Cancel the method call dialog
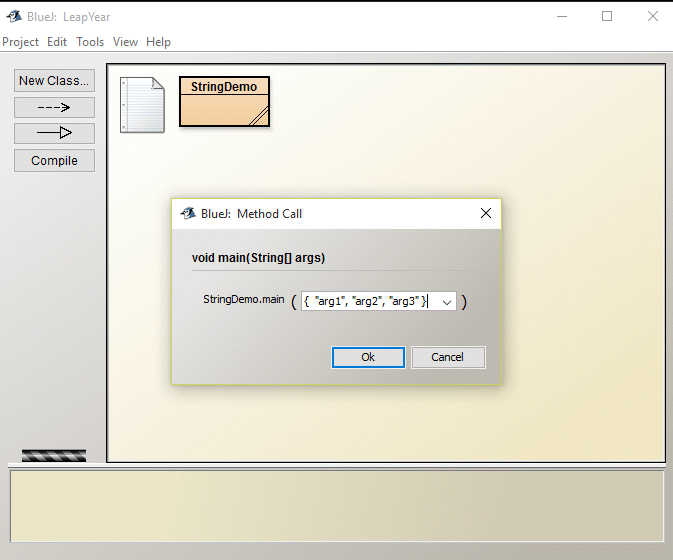The width and height of the screenshot is (673, 560). click(447, 357)
